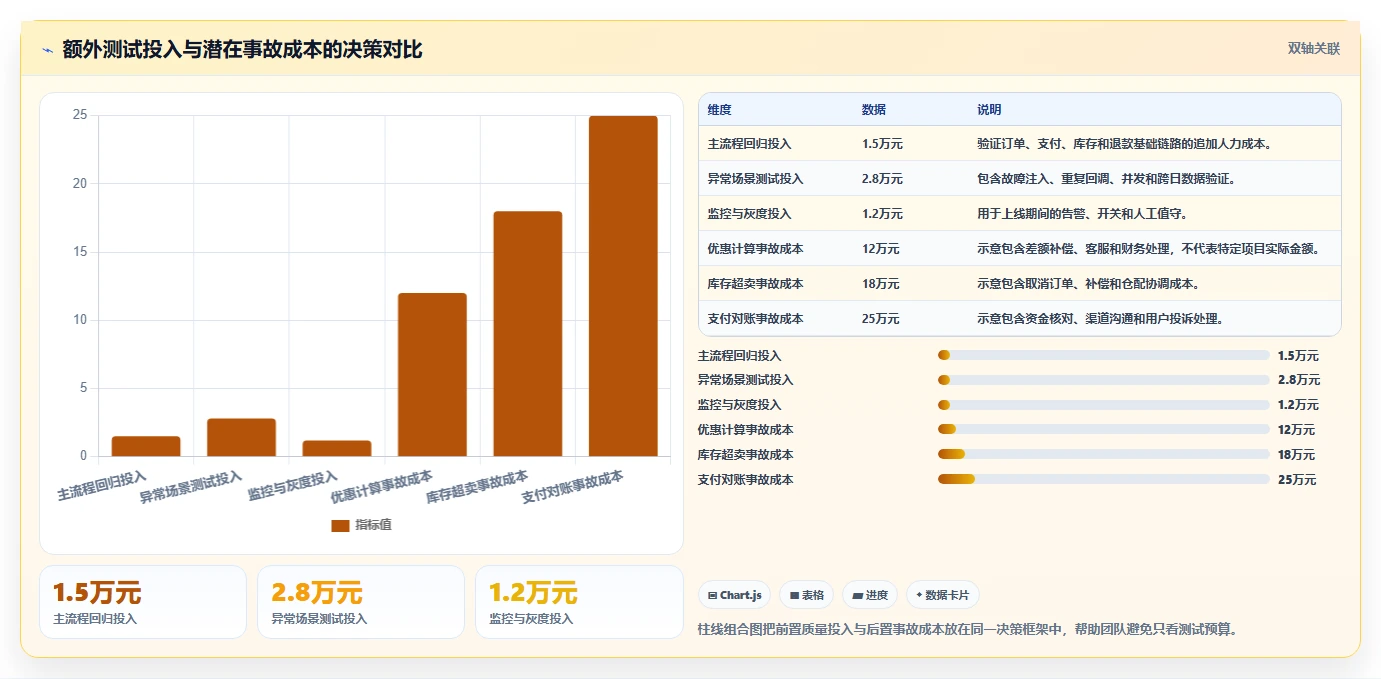Click the description starting 示意包含差额补偿
Screen dimensions: 1381x679
point(1151,249)
